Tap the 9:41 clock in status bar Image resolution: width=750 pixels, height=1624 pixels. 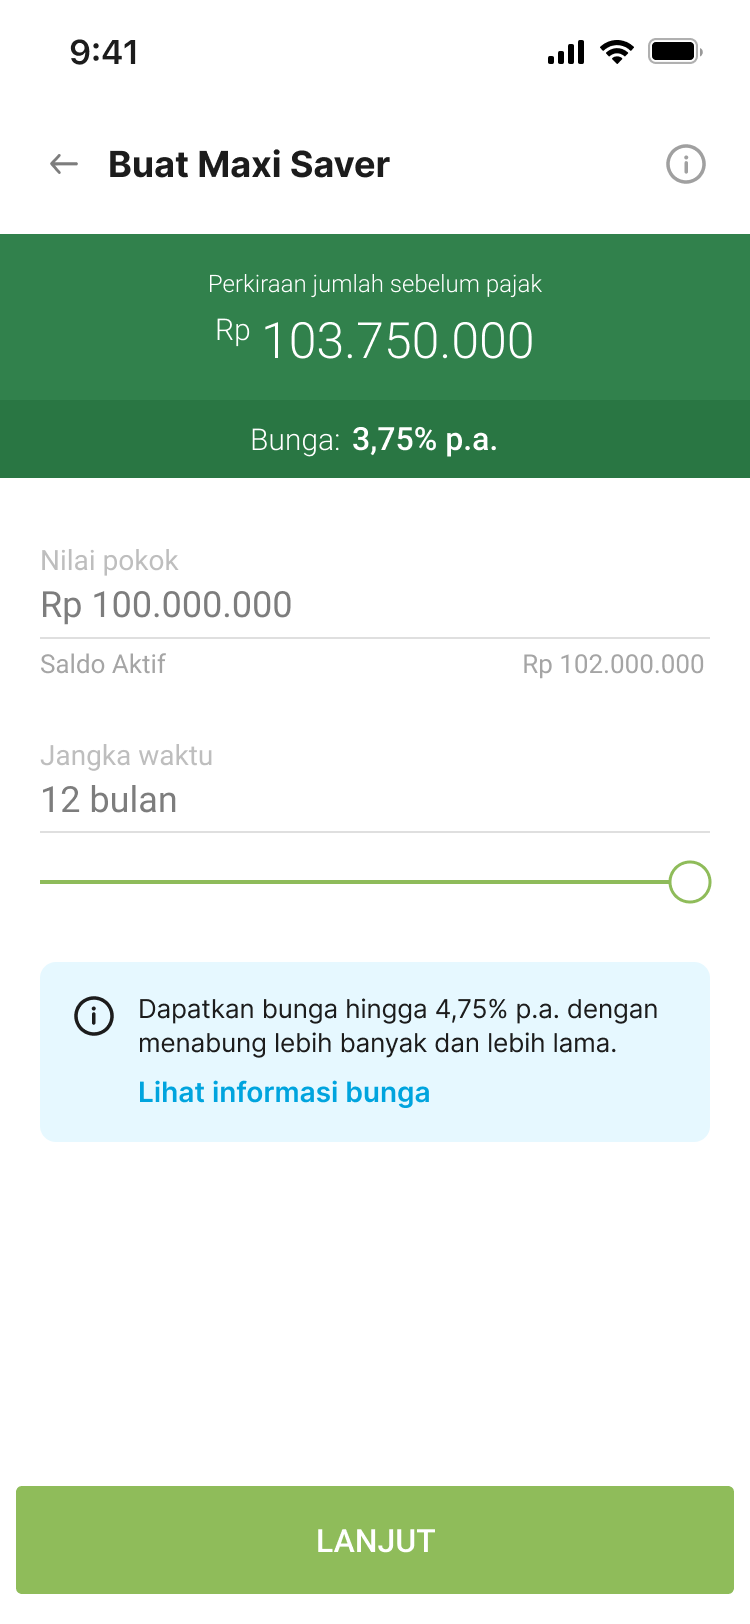tap(104, 52)
